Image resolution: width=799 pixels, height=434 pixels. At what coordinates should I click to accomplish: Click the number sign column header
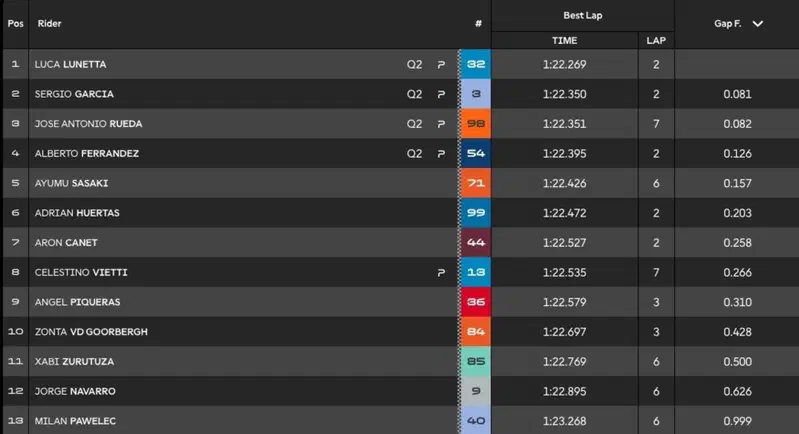(x=478, y=24)
